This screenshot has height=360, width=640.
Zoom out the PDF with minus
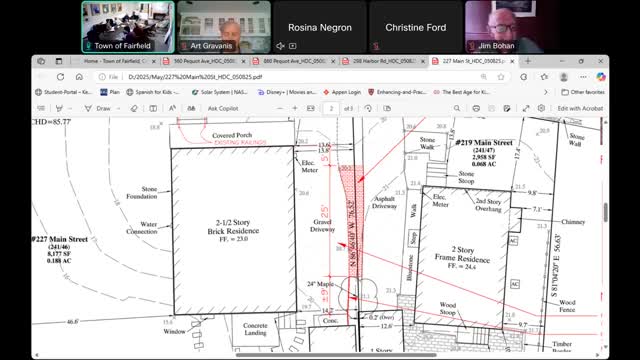click(x=280, y=109)
